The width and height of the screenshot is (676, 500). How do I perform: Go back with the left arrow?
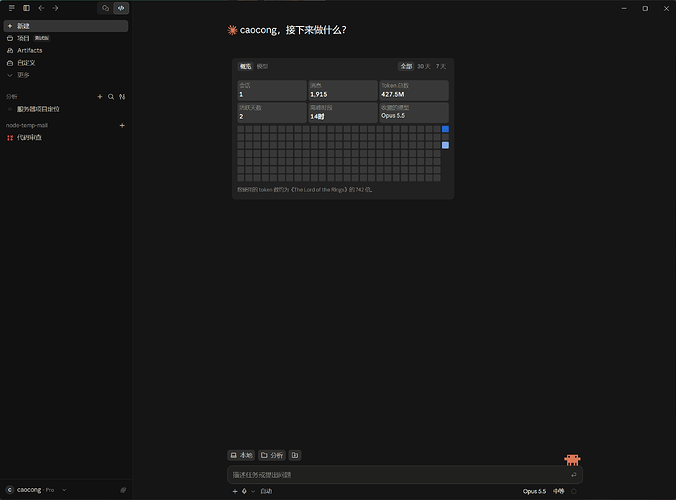pos(41,8)
